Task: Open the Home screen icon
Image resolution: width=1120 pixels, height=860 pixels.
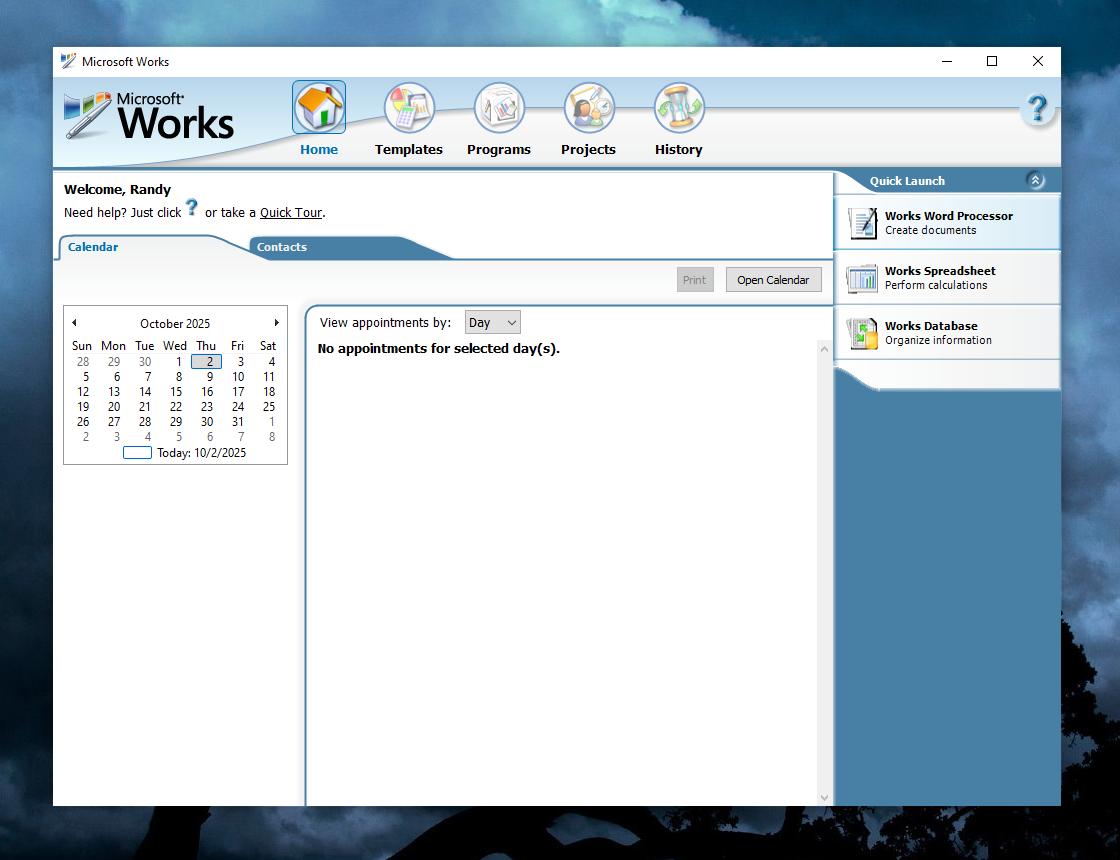Action: (x=318, y=107)
